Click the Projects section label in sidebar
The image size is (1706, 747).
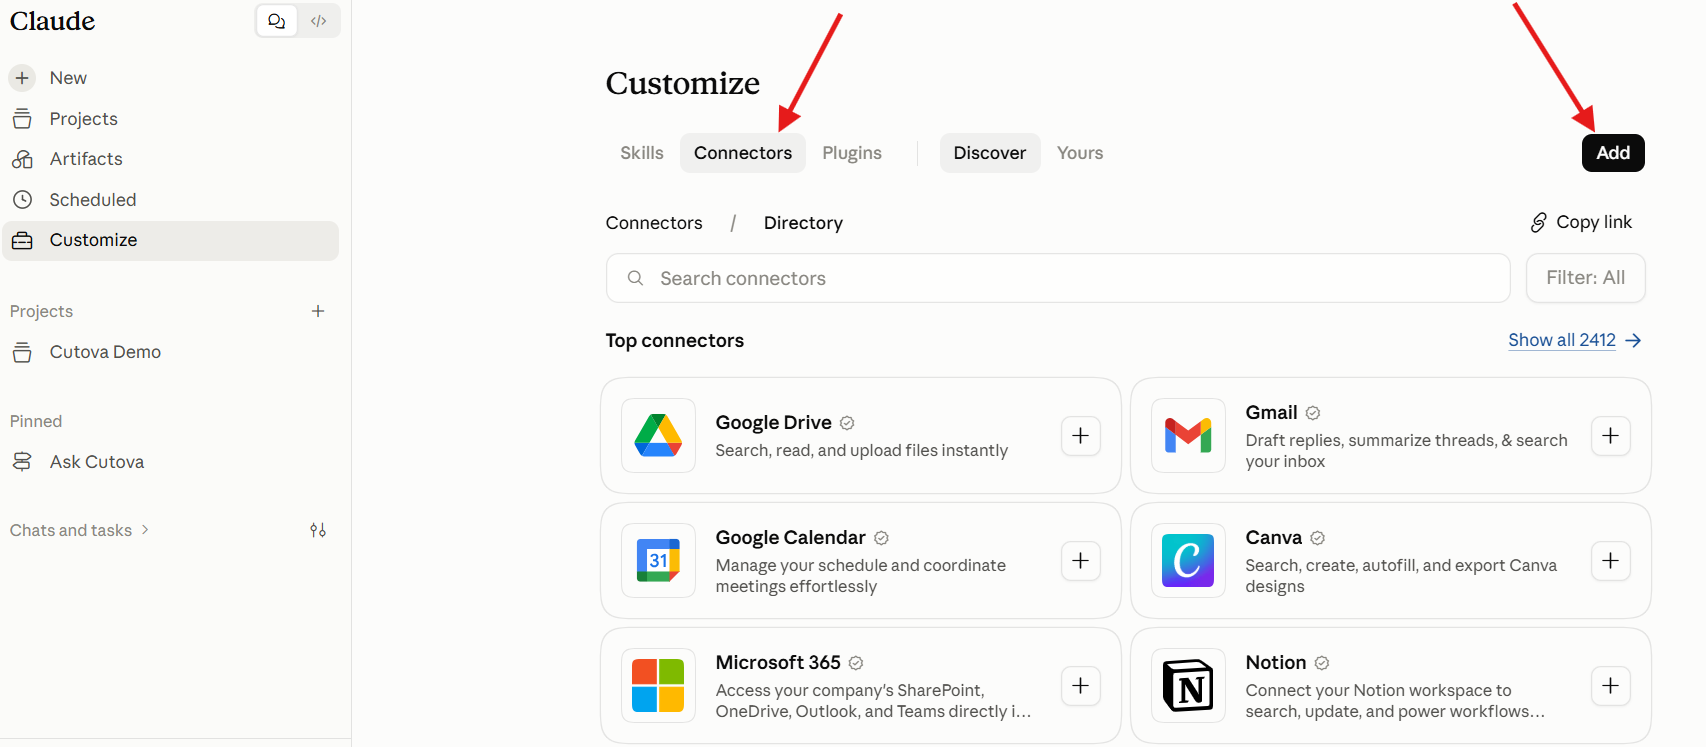click(41, 311)
